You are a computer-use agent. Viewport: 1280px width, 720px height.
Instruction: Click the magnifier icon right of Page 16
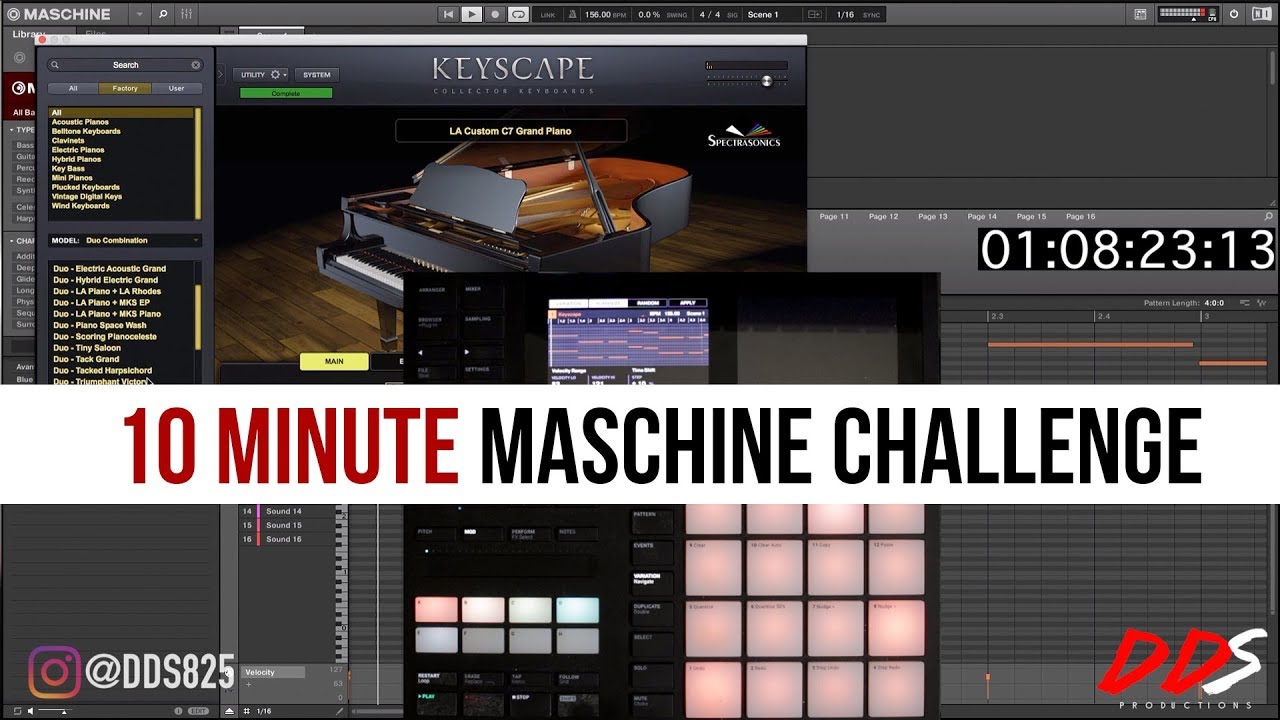pyautogui.click(x=1269, y=216)
